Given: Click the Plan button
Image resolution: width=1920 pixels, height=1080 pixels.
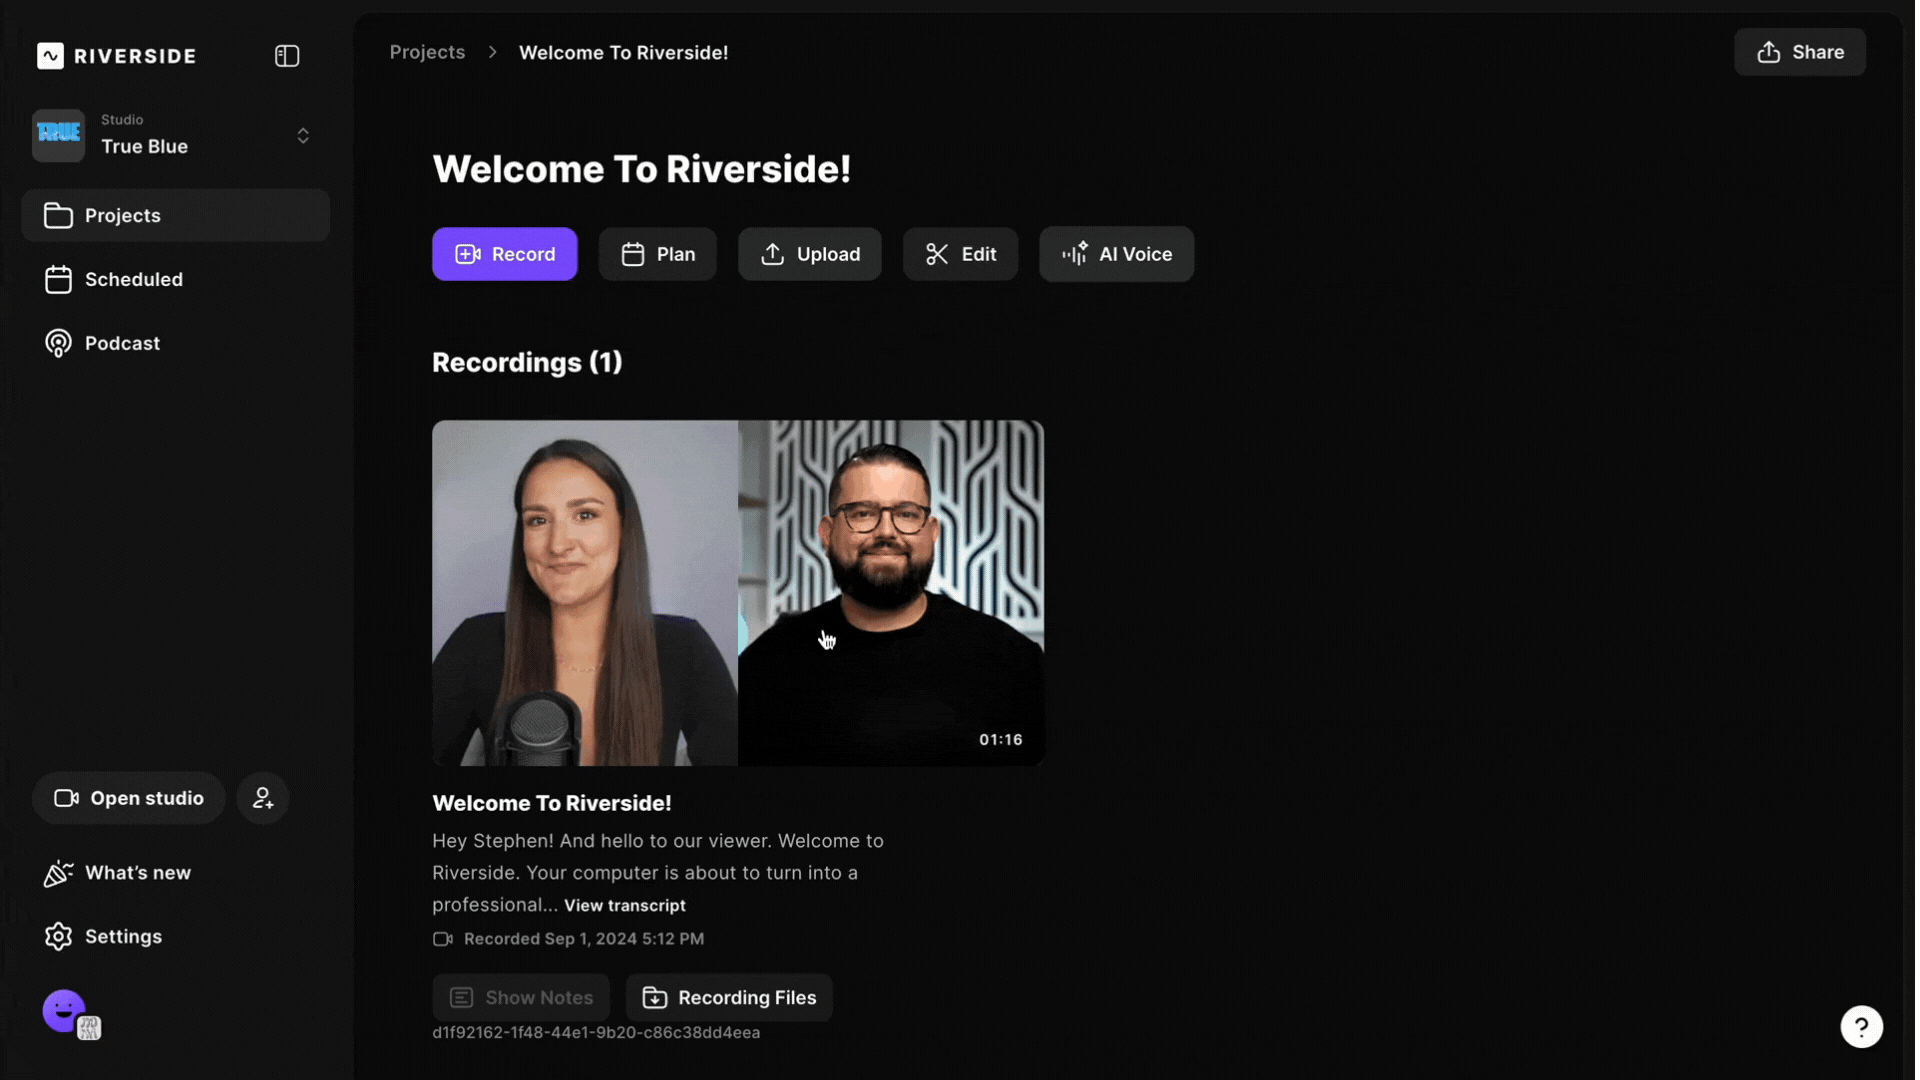Looking at the screenshot, I should point(657,254).
